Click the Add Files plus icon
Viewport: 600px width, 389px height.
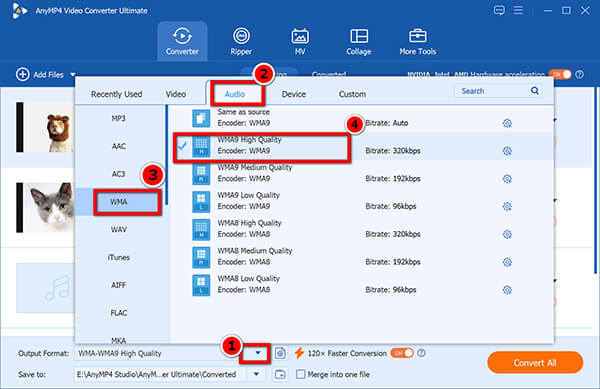[23, 74]
